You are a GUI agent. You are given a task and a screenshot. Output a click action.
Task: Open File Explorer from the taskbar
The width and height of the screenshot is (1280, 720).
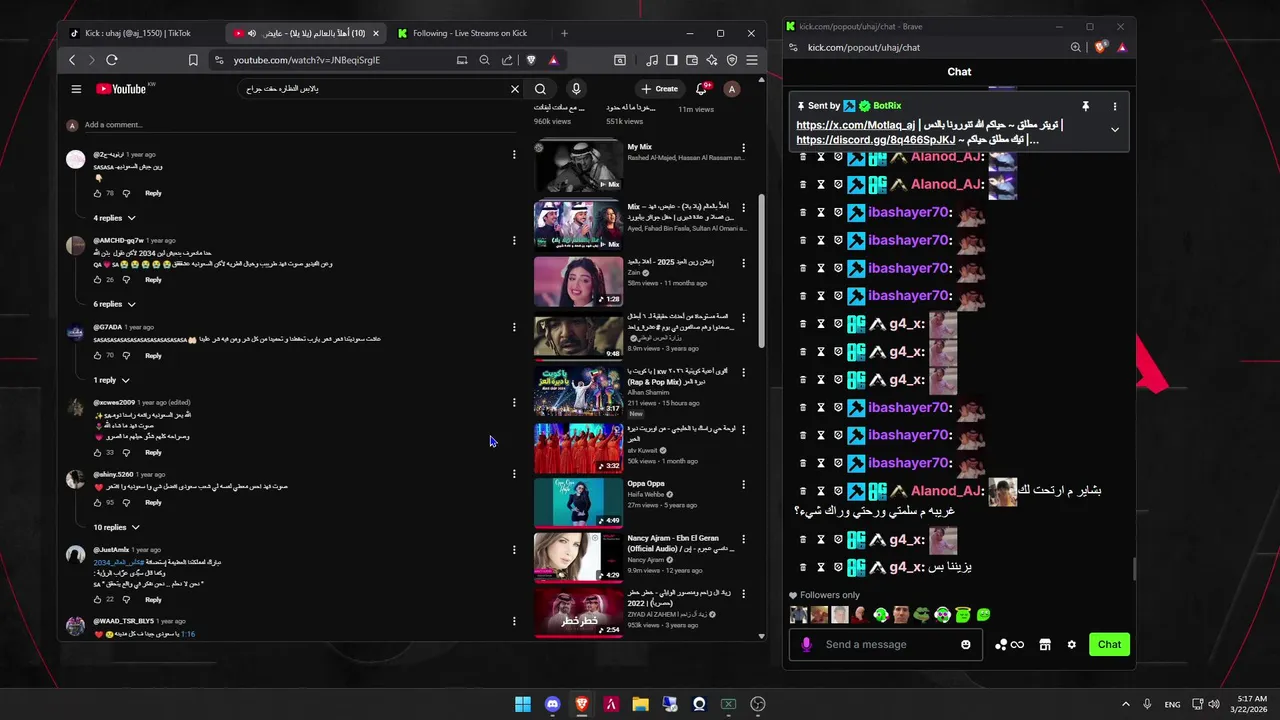[640, 704]
